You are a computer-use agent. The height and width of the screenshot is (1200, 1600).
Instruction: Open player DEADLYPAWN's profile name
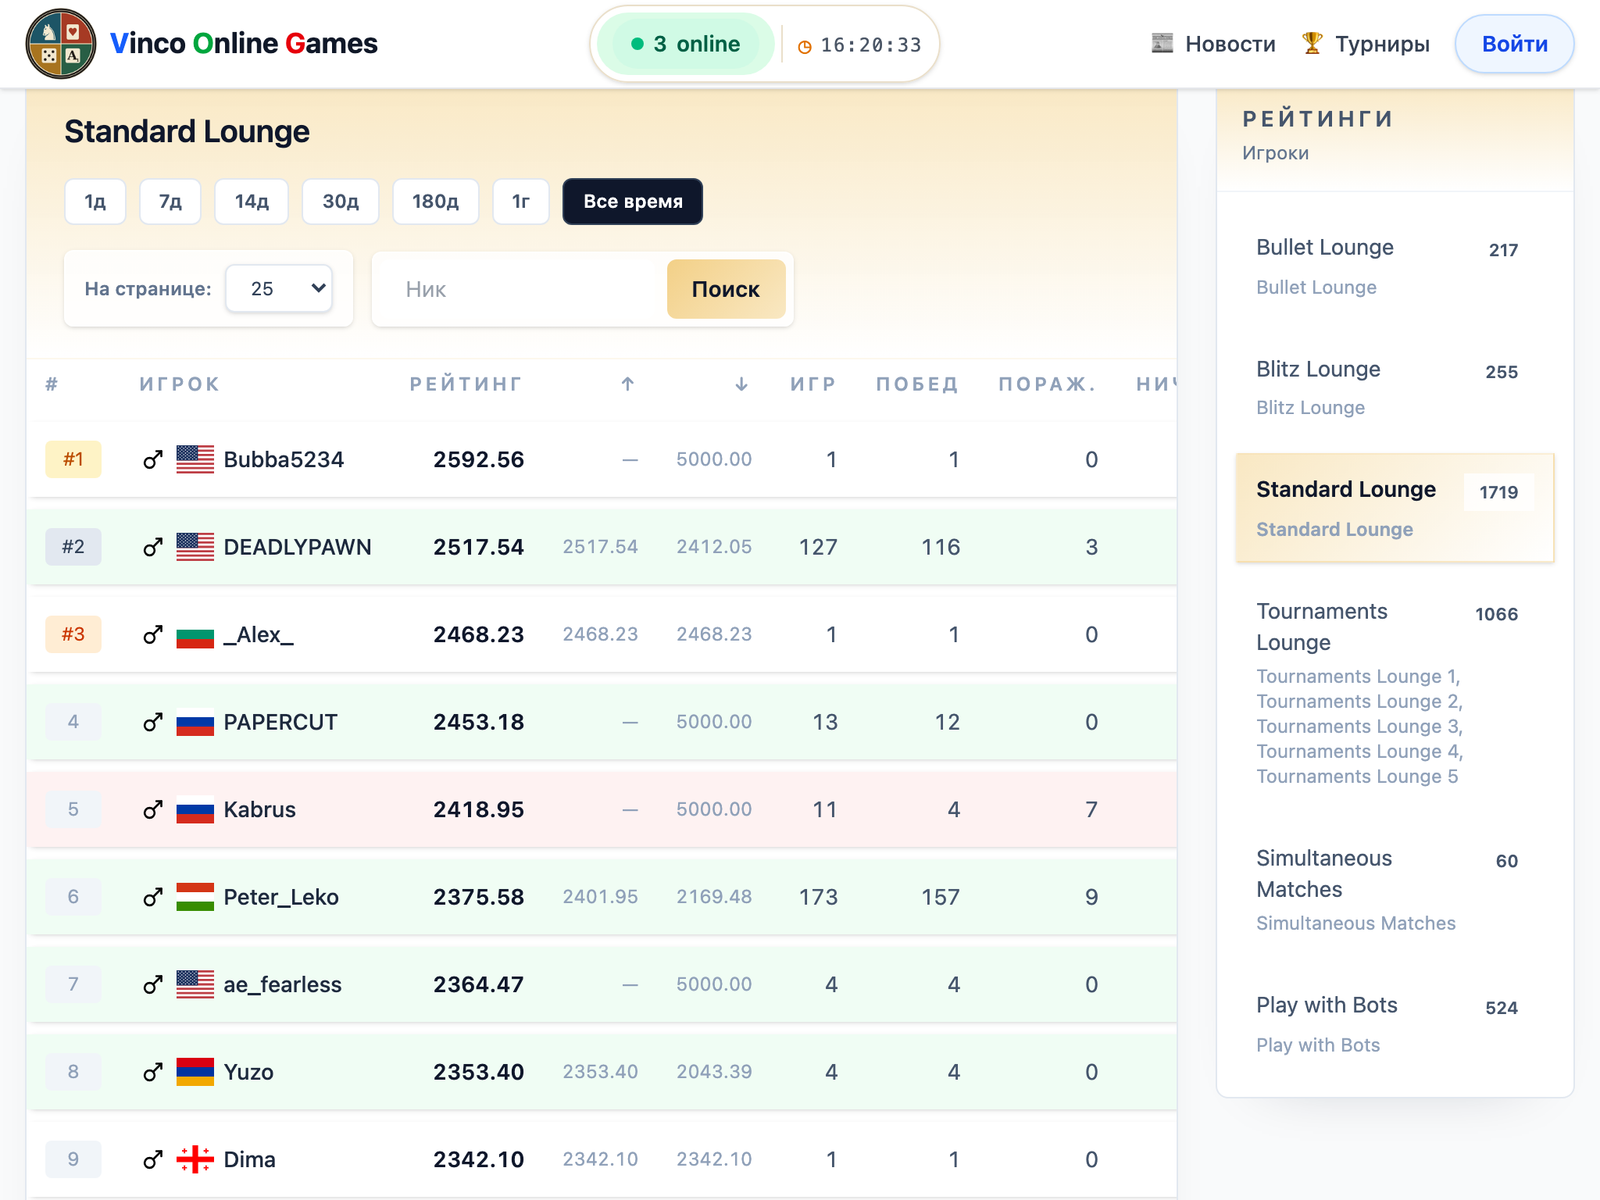[x=298, y=547]
